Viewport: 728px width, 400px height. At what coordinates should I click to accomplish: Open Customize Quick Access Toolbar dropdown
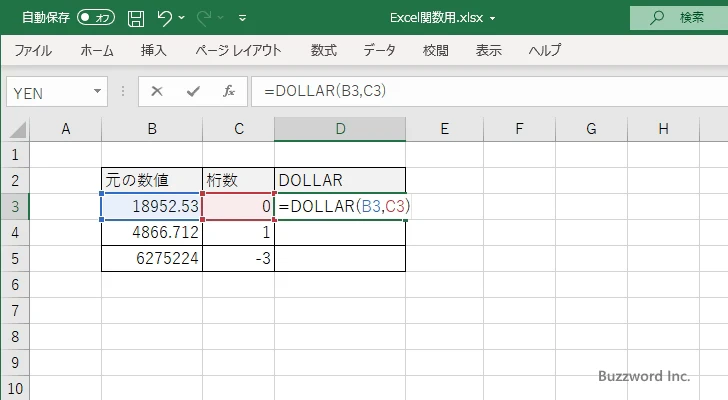click(242, 18)
